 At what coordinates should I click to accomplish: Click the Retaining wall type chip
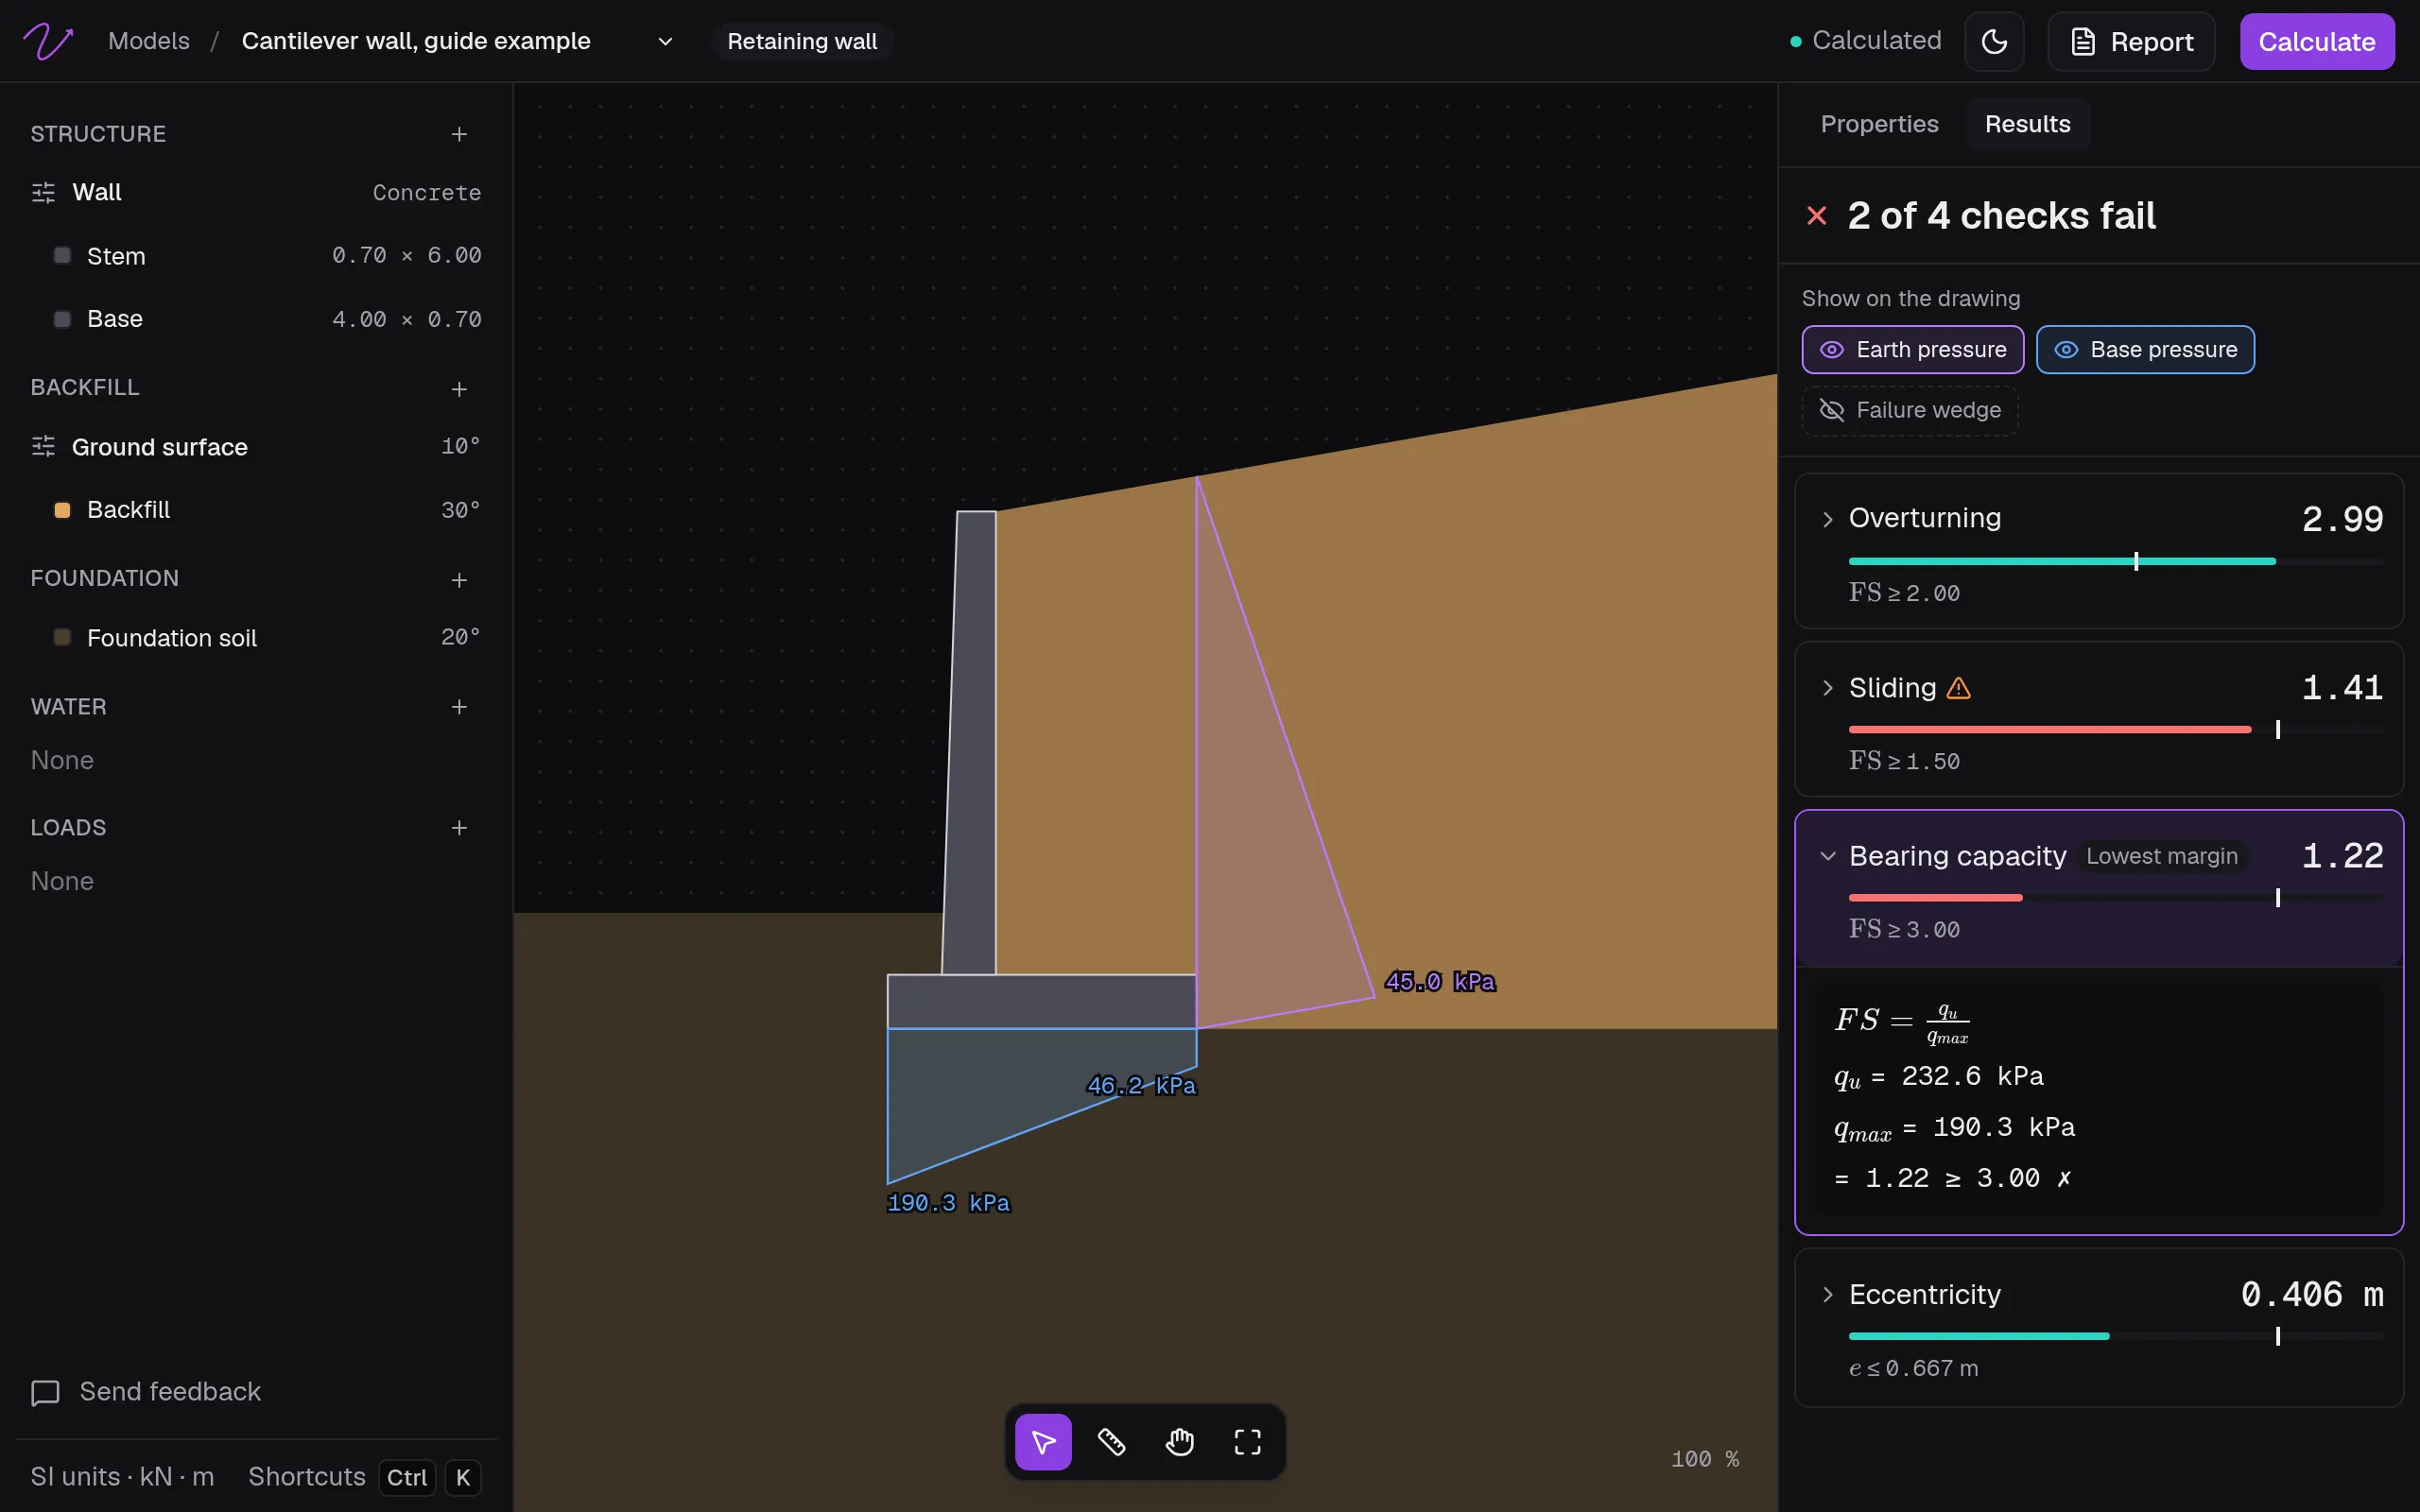tap(802, 41)
